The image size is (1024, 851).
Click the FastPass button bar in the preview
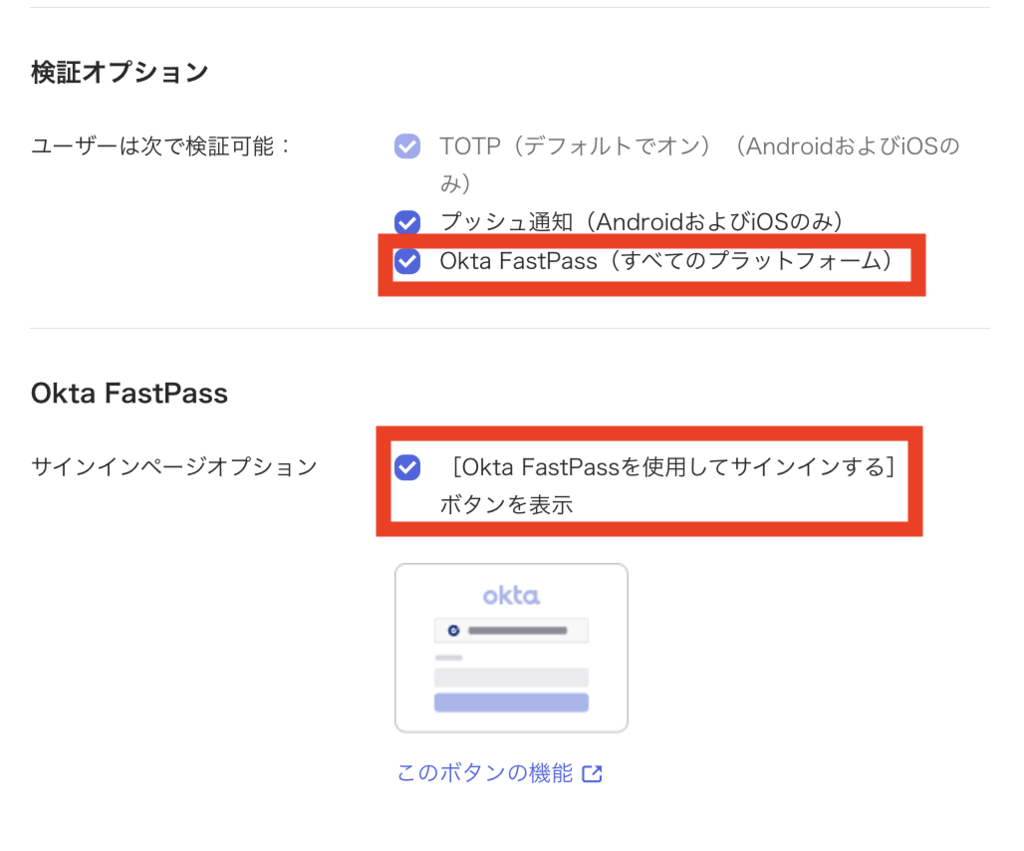(511, 630)
